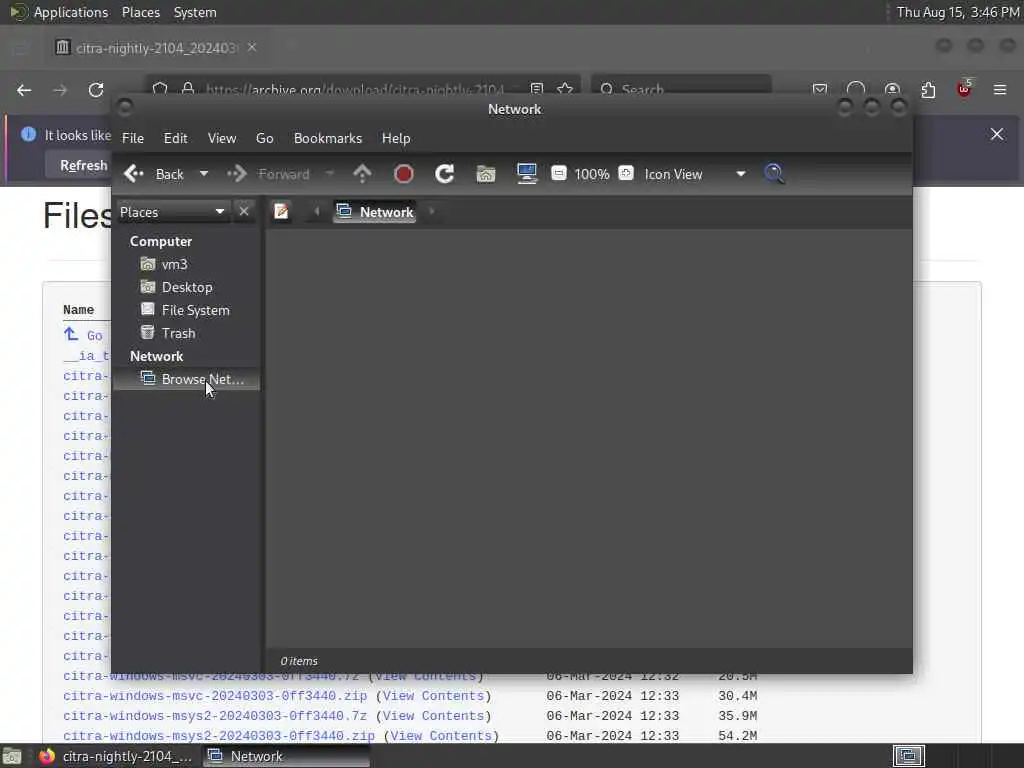Click the Firefox Search box
This screenshot has width=1024, height=768.
coord(682,88)
